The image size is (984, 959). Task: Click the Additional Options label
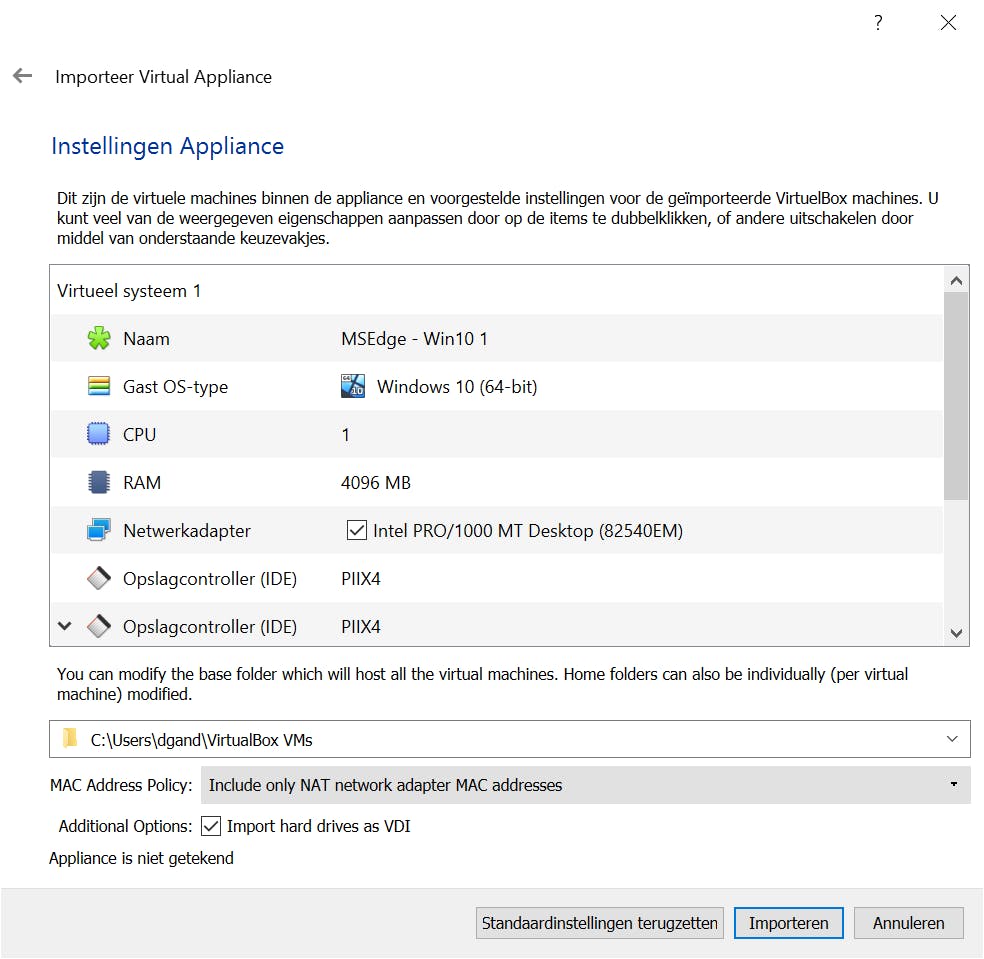[x=126, y=826]
